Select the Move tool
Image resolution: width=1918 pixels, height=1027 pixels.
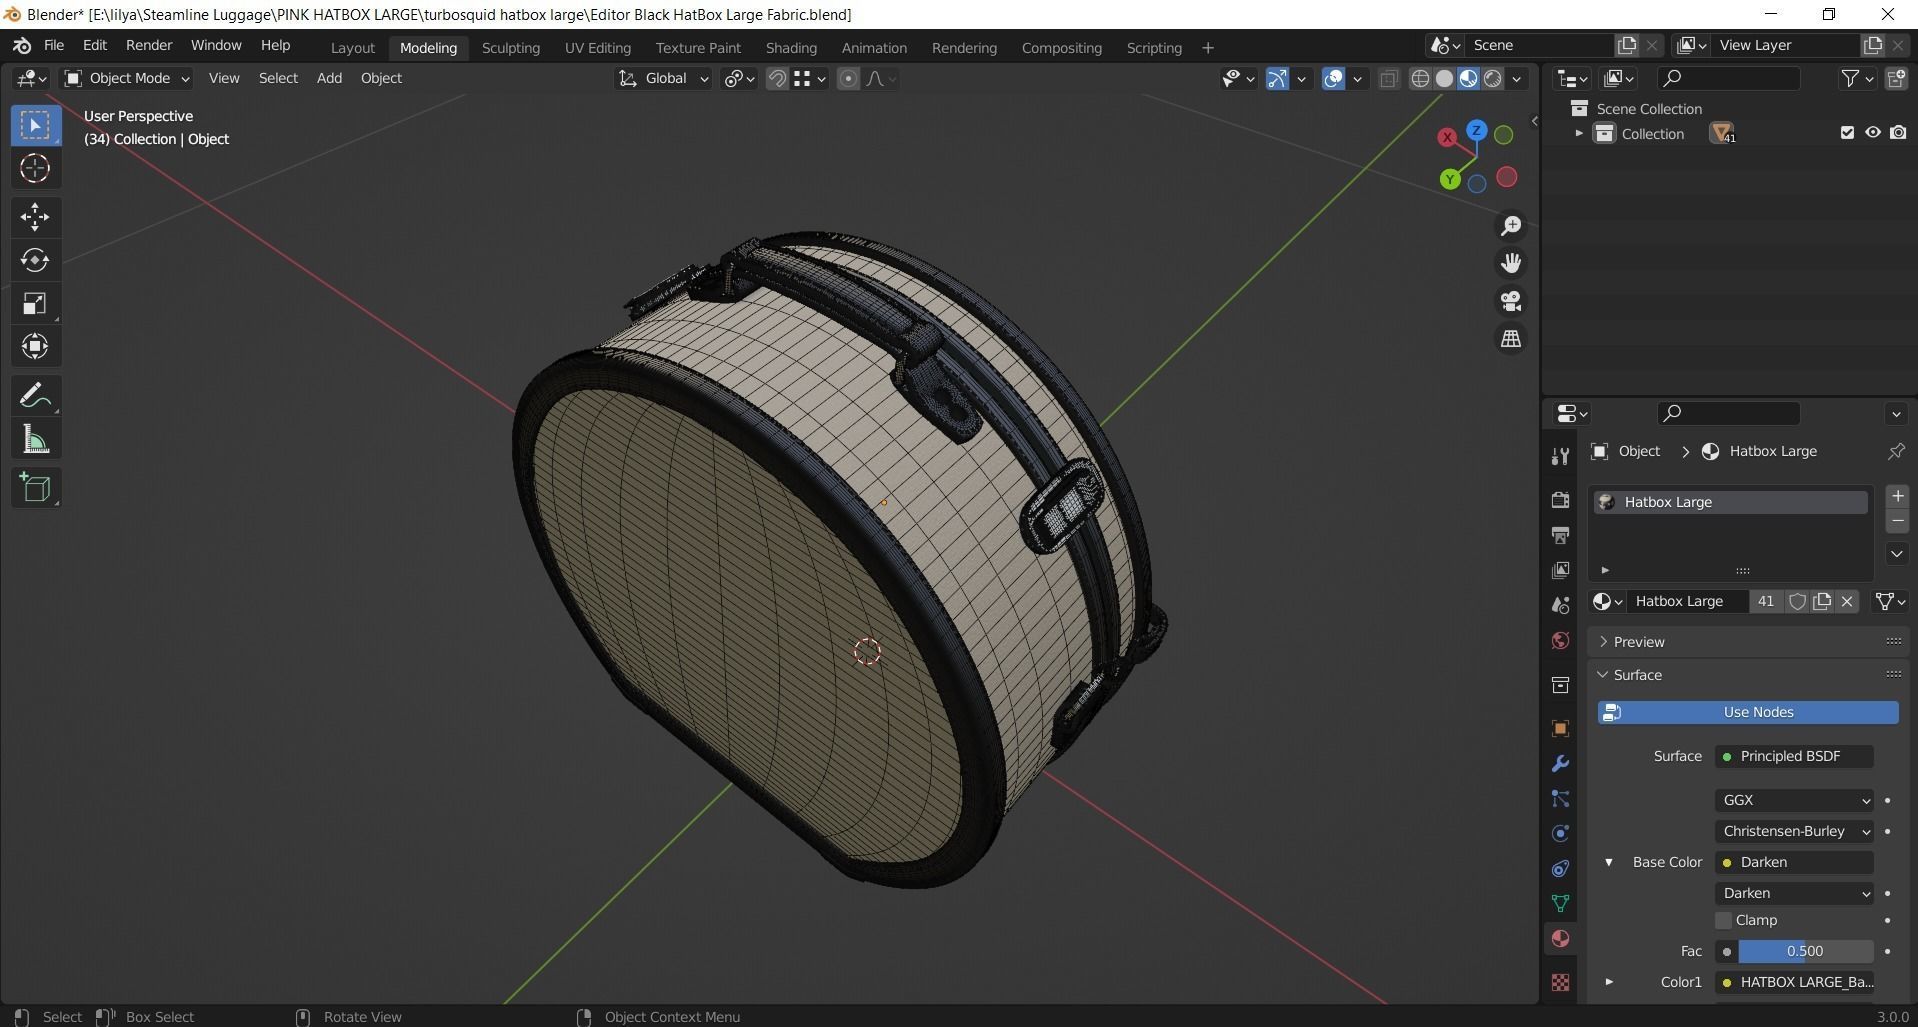(x=35, y=217)
